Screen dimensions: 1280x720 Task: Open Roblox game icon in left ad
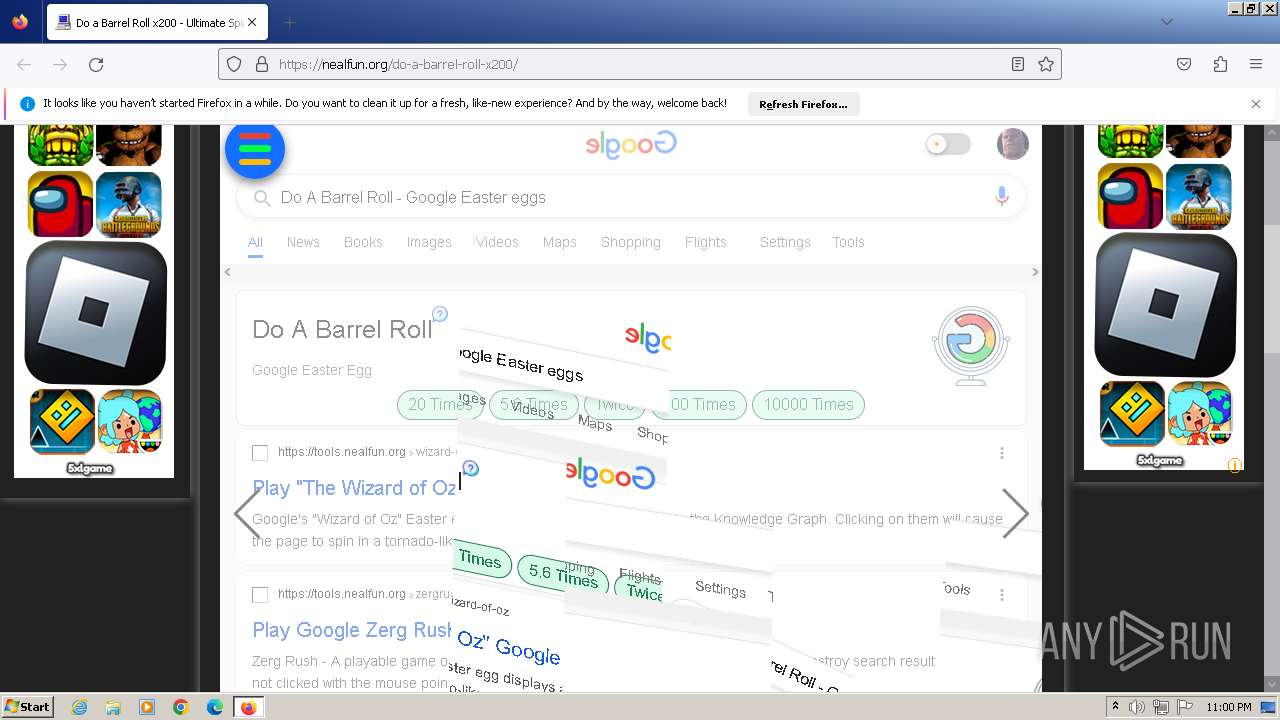point(95,312)
